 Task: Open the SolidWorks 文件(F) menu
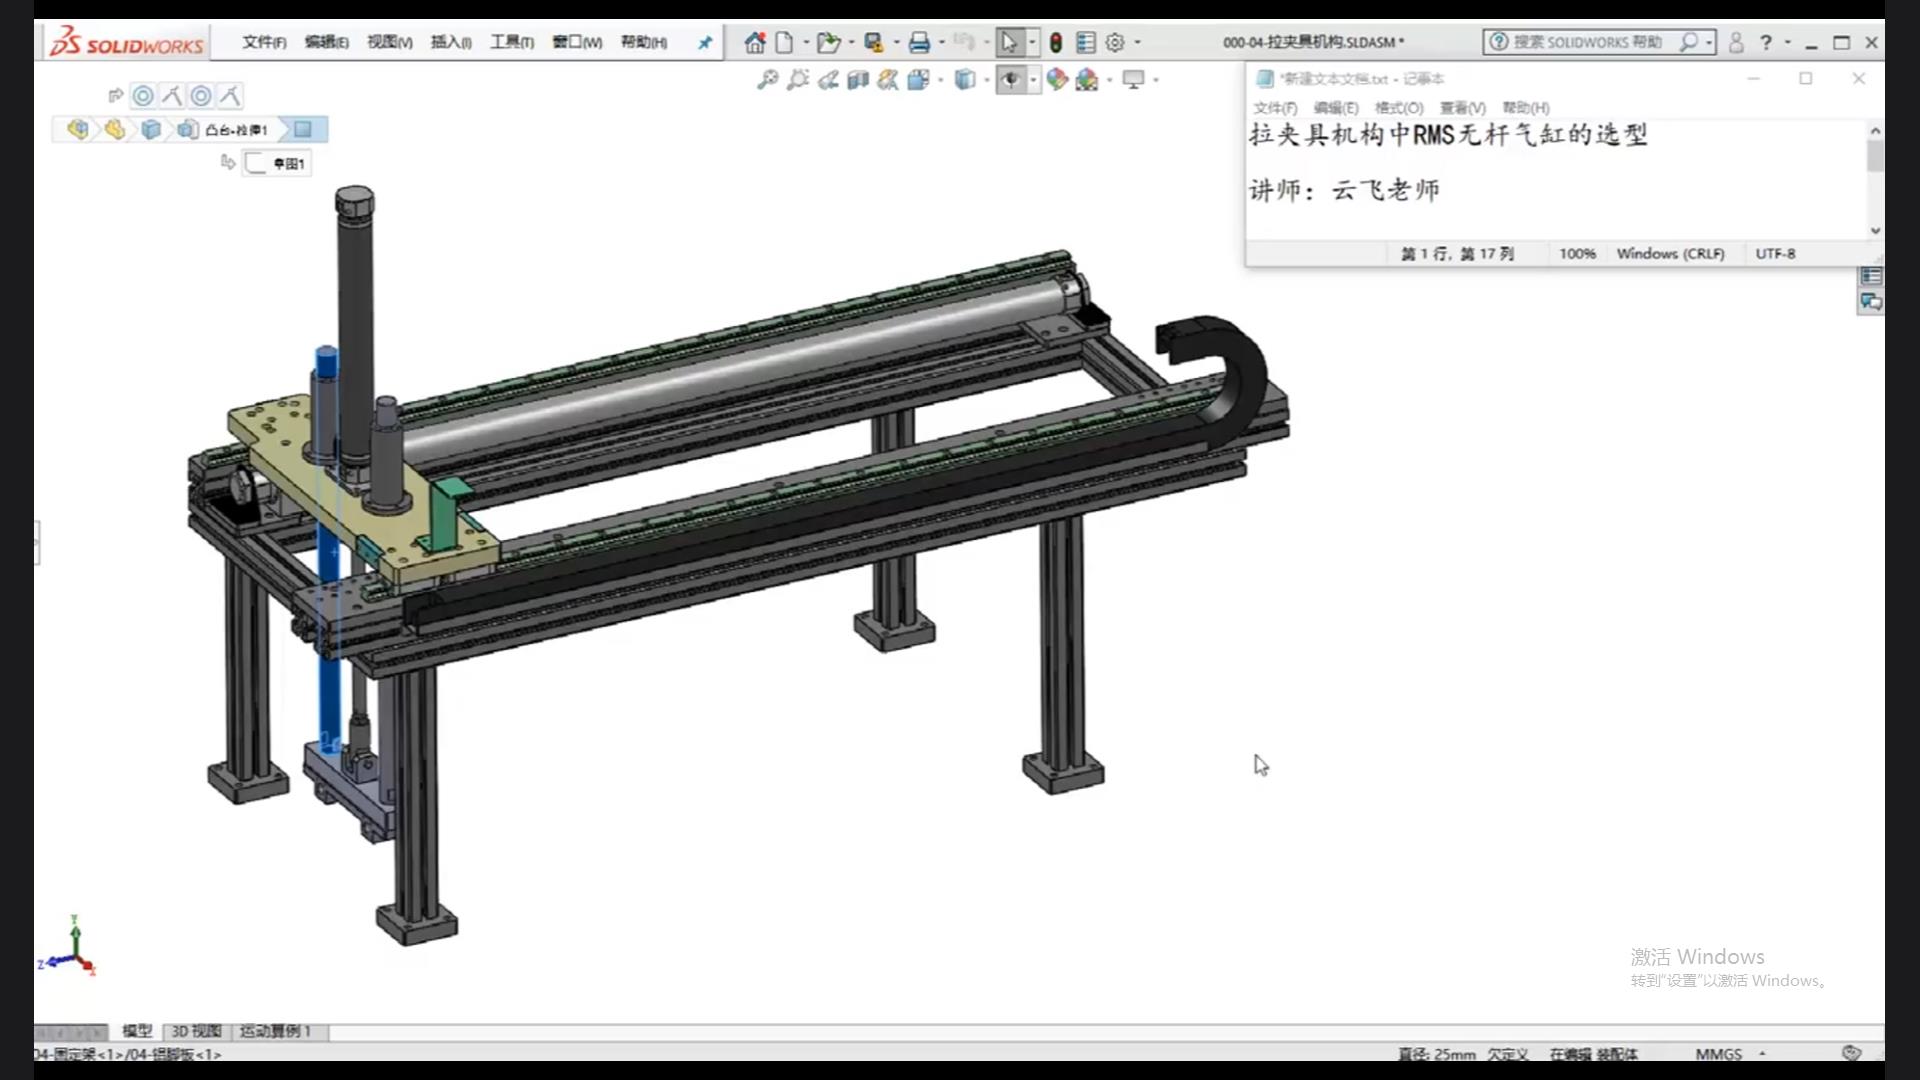coord(264,42)
